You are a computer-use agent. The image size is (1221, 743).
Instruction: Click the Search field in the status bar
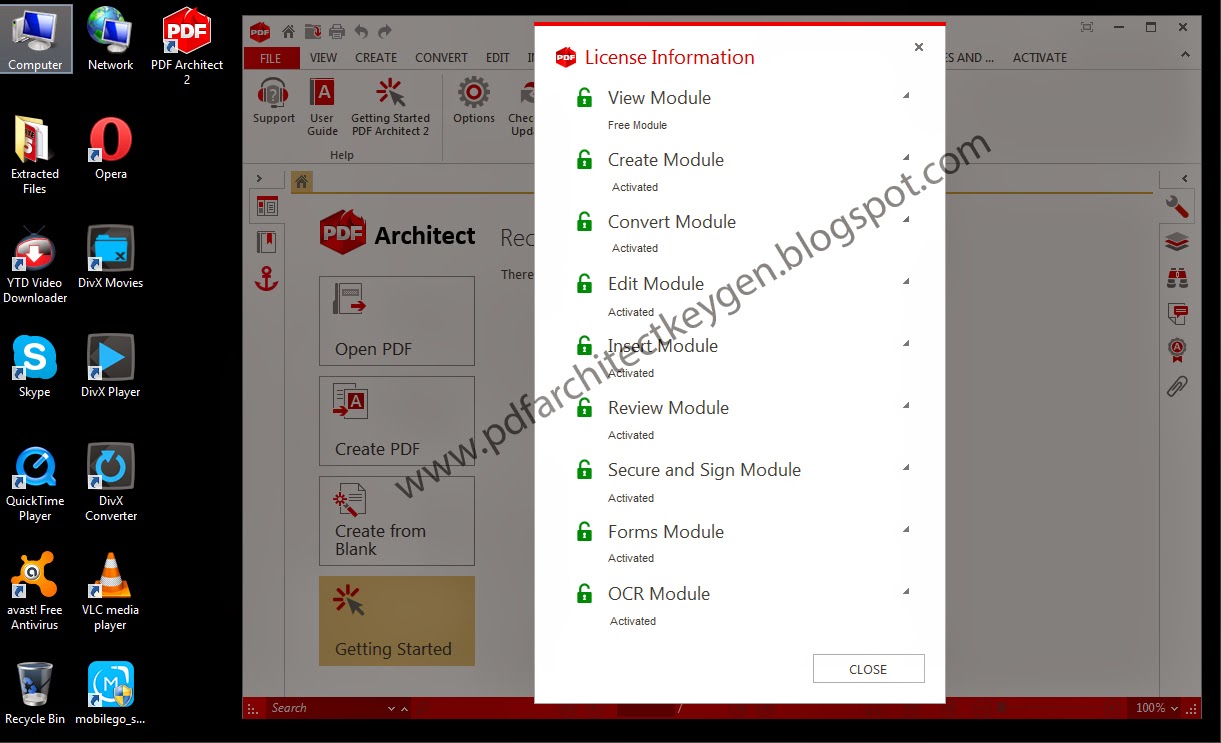pyautogui.click(x=325, y=708)
